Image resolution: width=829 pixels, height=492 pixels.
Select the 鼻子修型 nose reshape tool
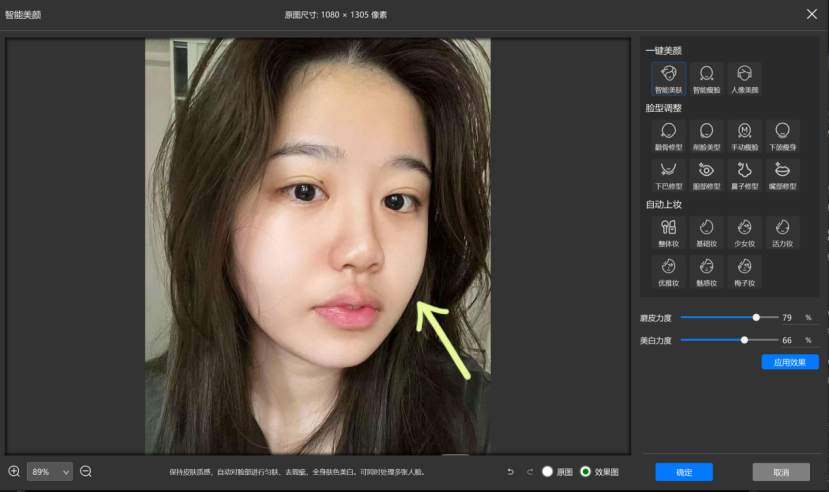point(744,175)
